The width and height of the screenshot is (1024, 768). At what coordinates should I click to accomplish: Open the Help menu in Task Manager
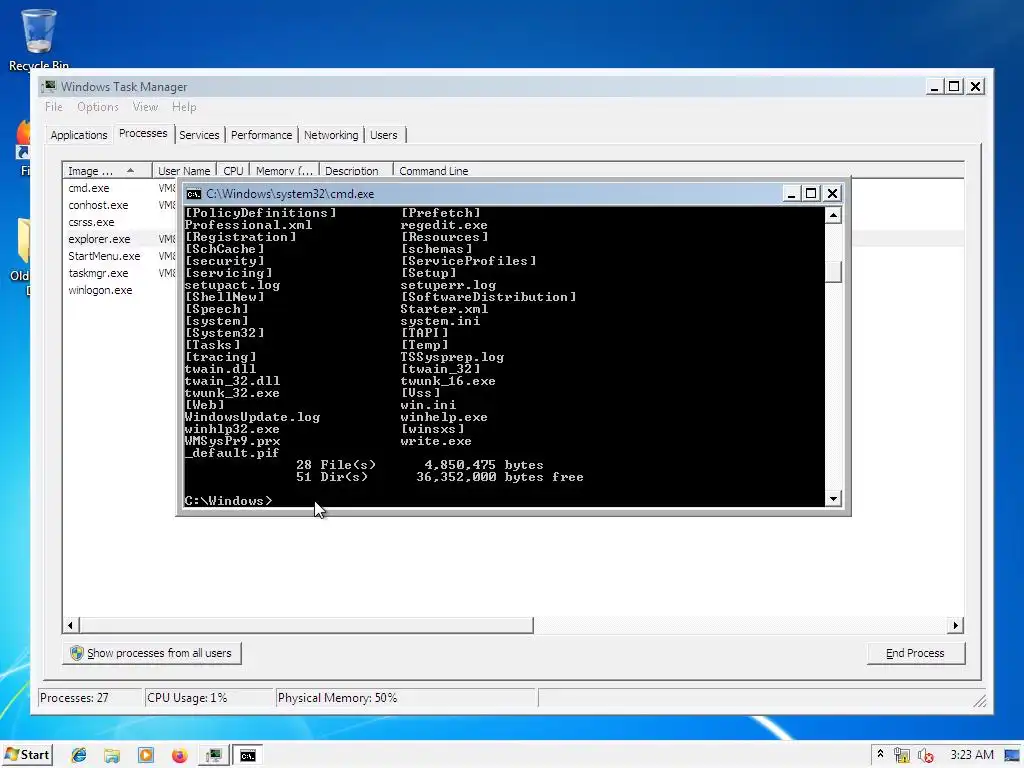pyautogui.click(x=184, y=106)
